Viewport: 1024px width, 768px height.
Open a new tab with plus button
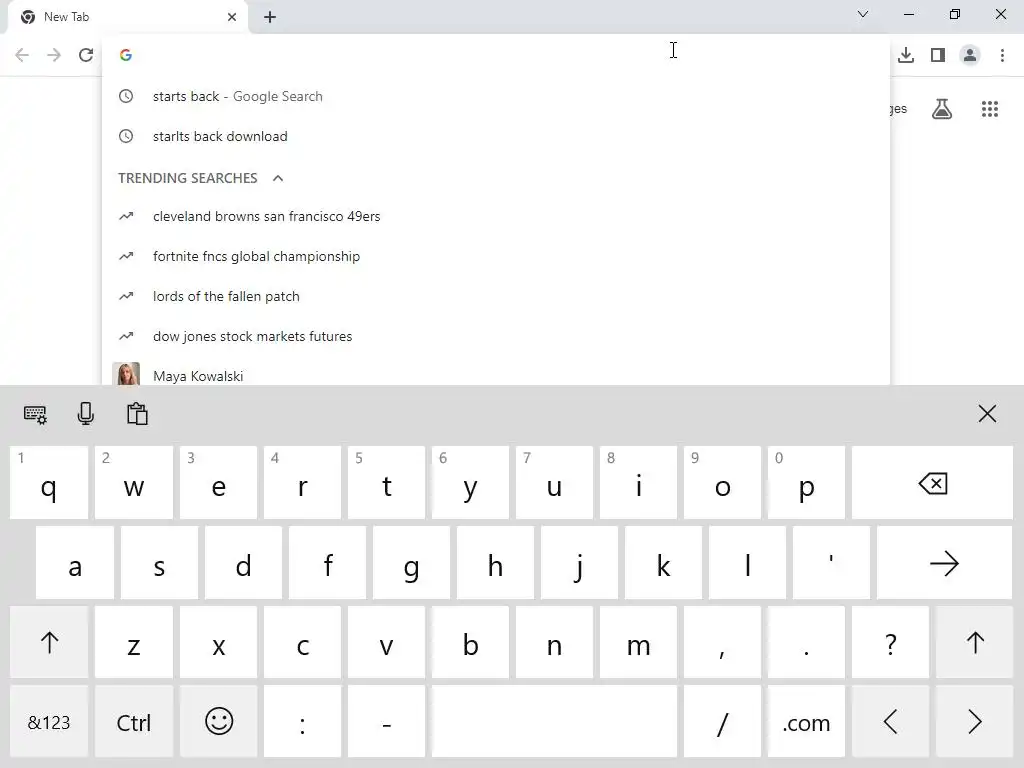270,17
